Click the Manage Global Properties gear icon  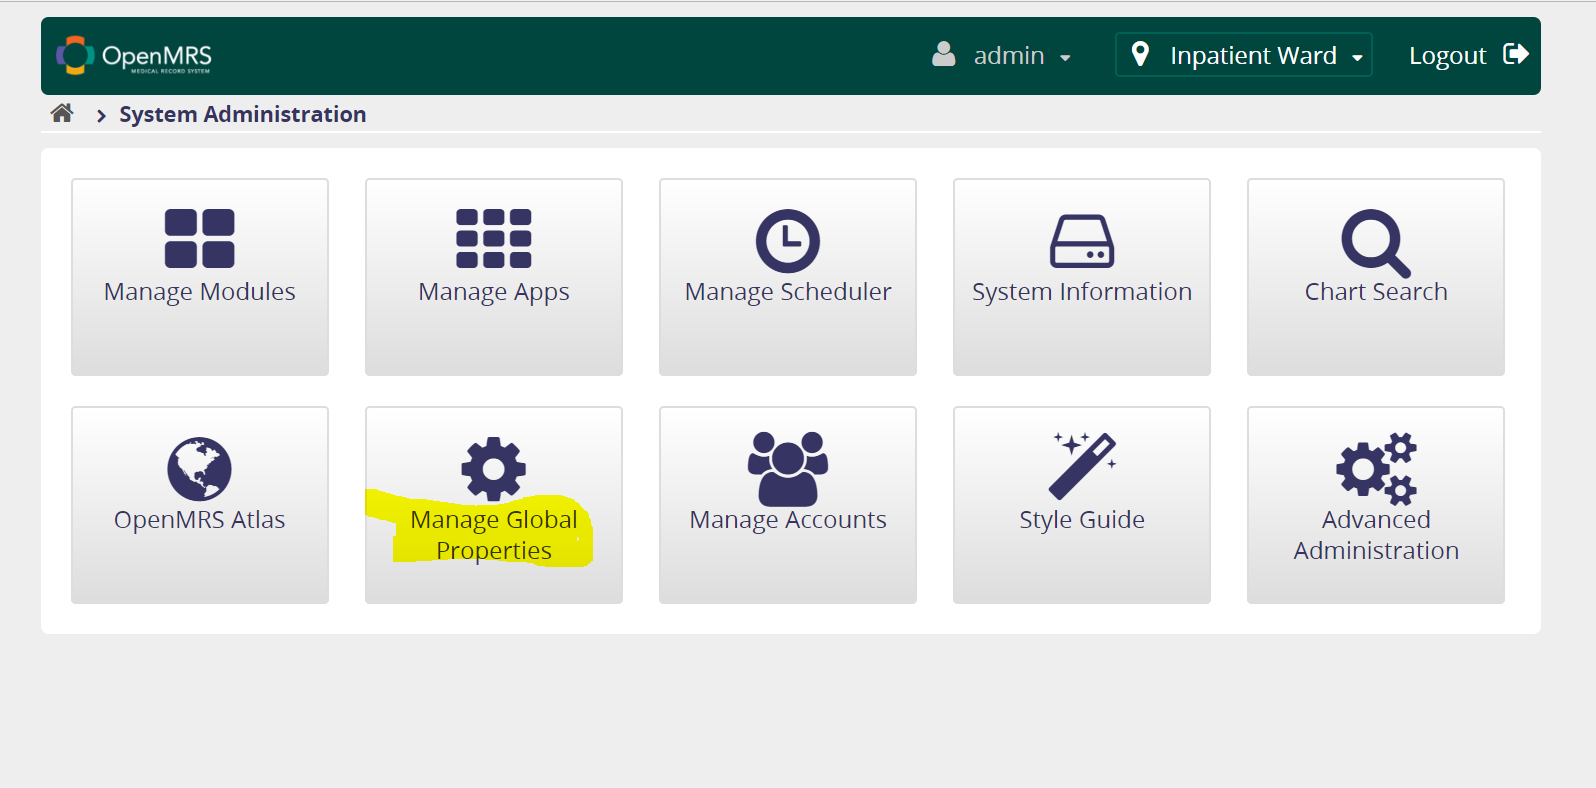[494, 468]
